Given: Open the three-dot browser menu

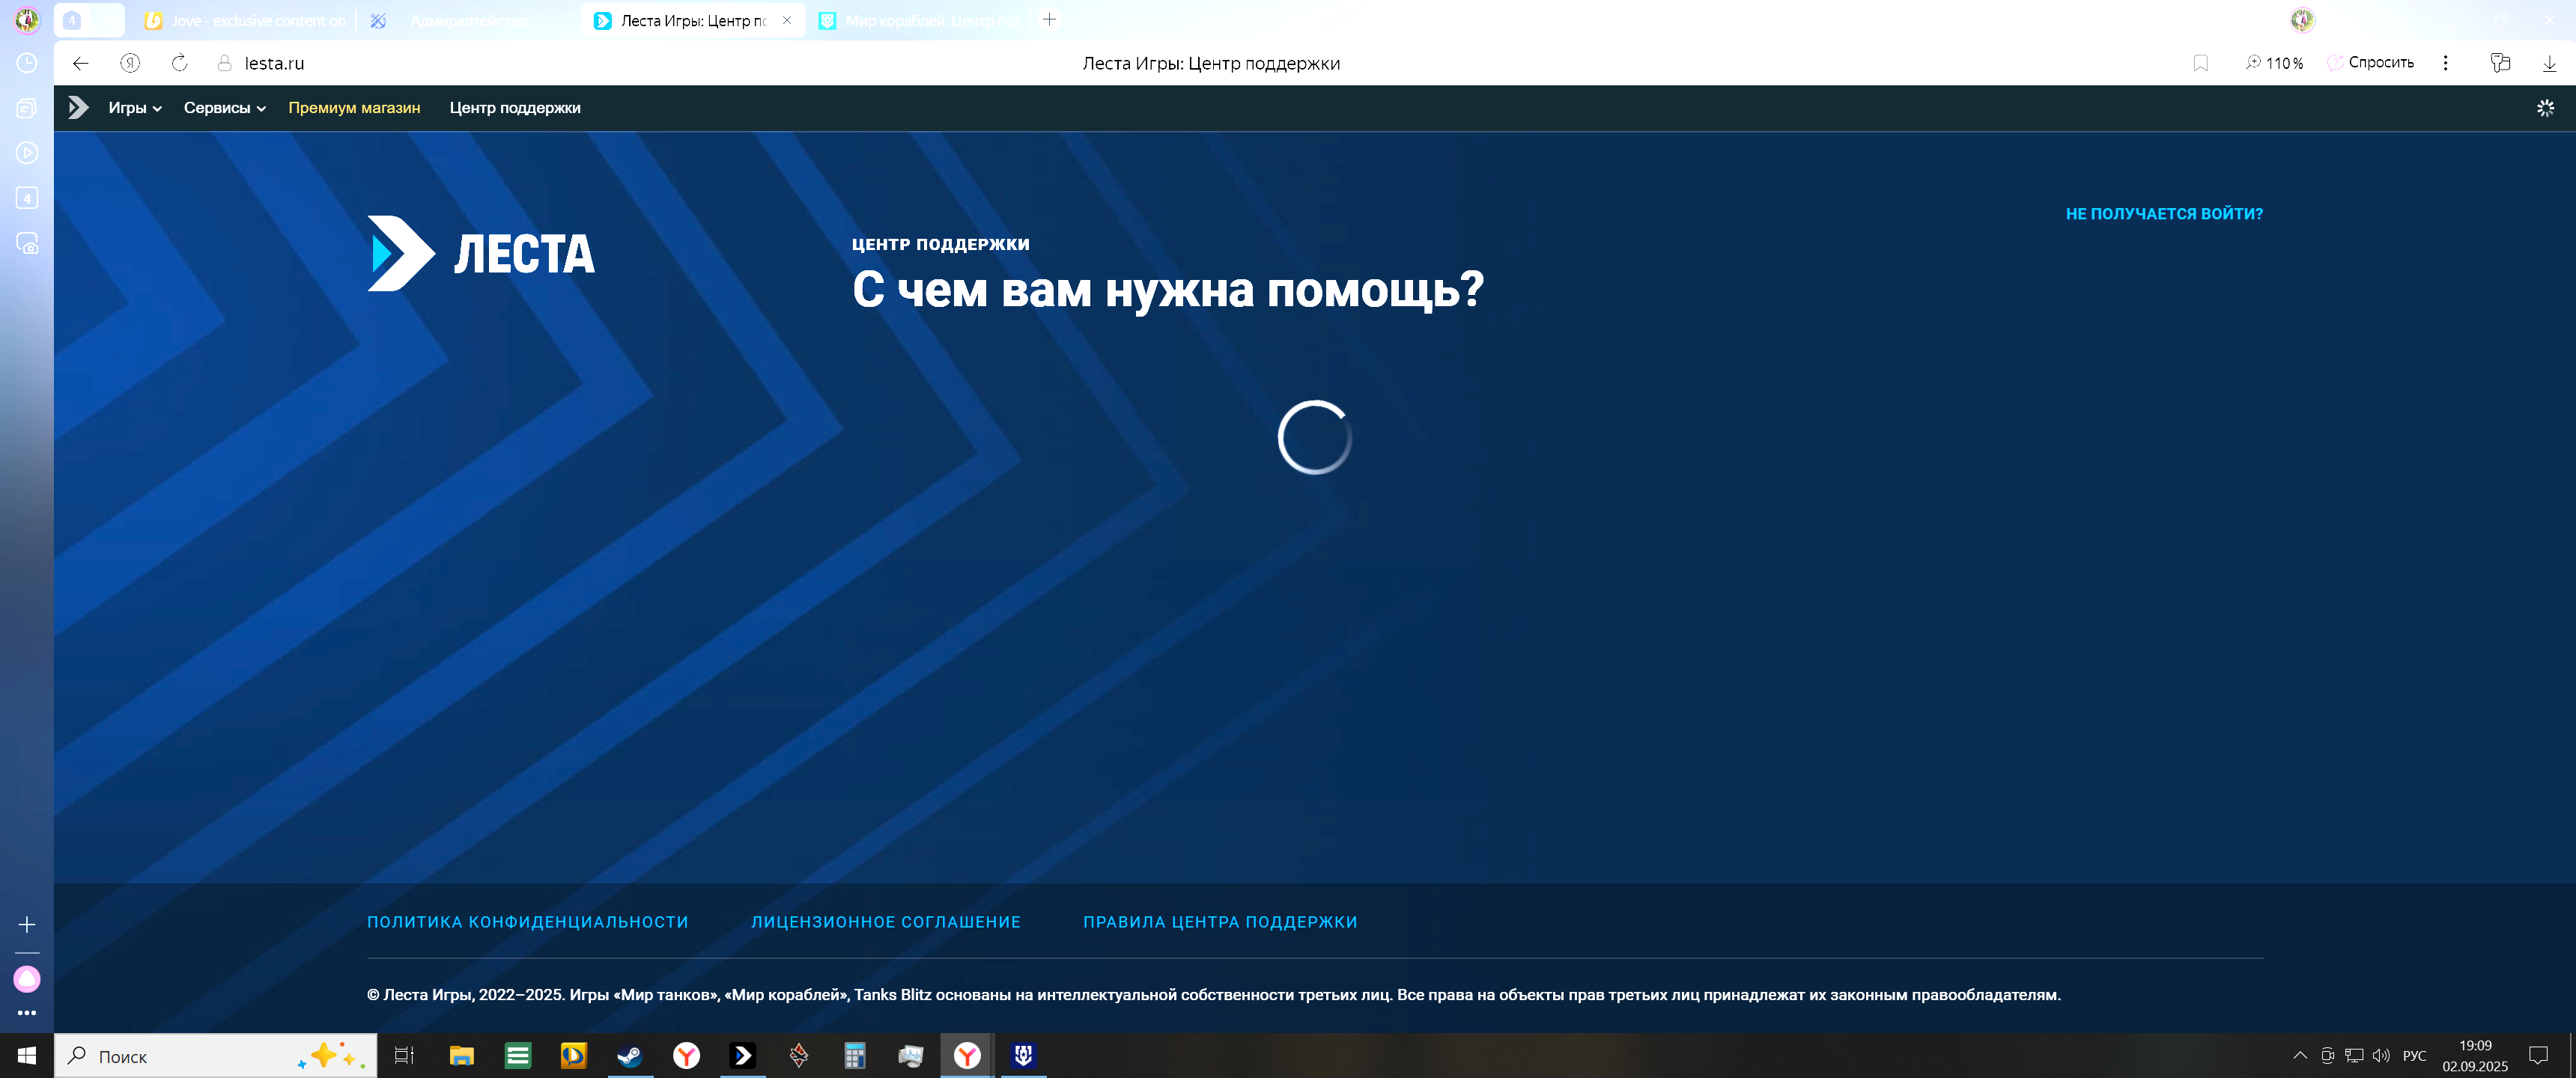Looking at the screenshot, I should [2445, 63].
